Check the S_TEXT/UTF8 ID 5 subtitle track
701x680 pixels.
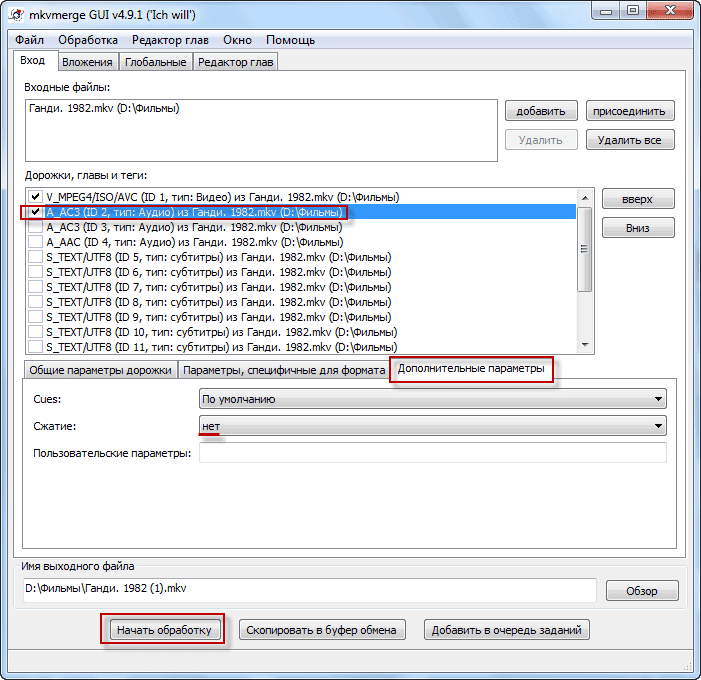[x=35, y=257]
